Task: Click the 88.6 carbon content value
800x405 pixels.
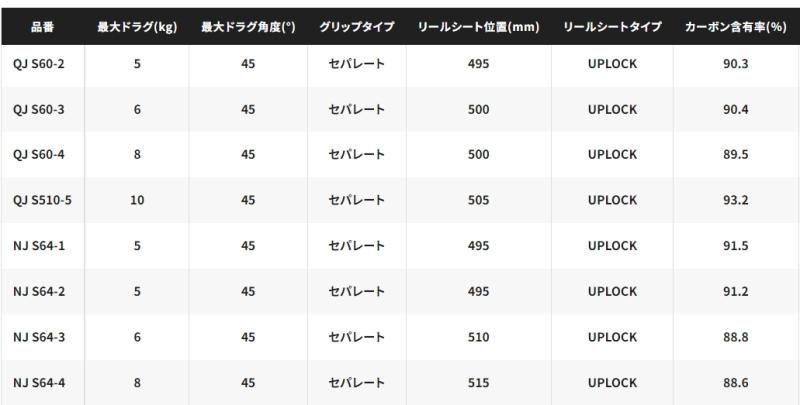Action: click(x=735, y=382)
